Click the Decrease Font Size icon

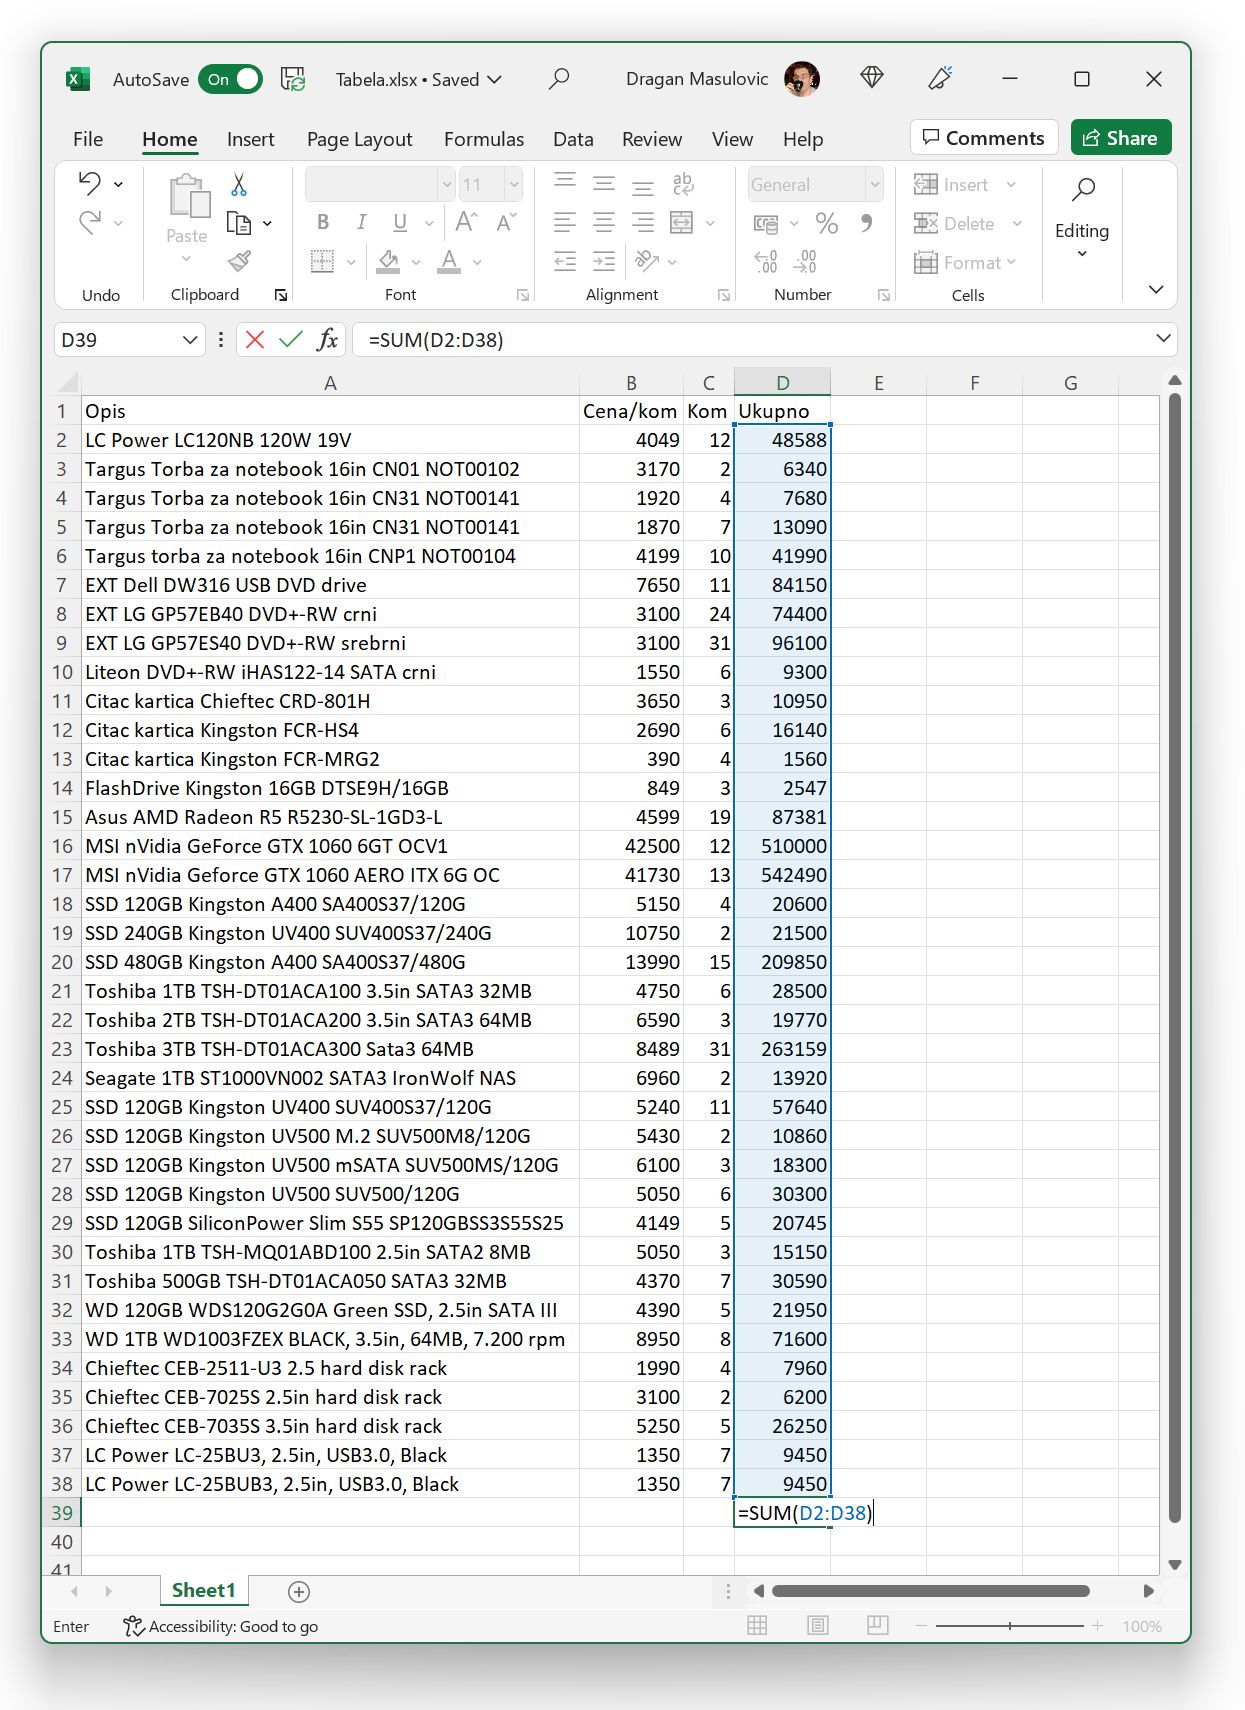506,222
